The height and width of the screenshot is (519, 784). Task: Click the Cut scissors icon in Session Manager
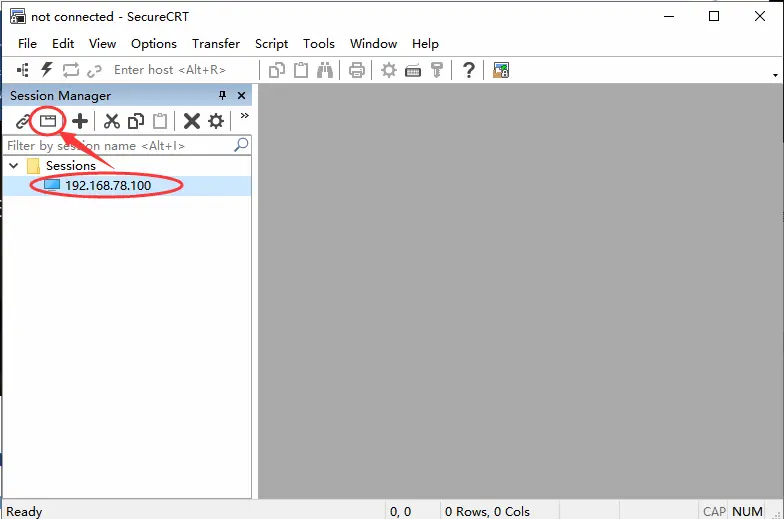pyautogui.click(x=112, y=121)
